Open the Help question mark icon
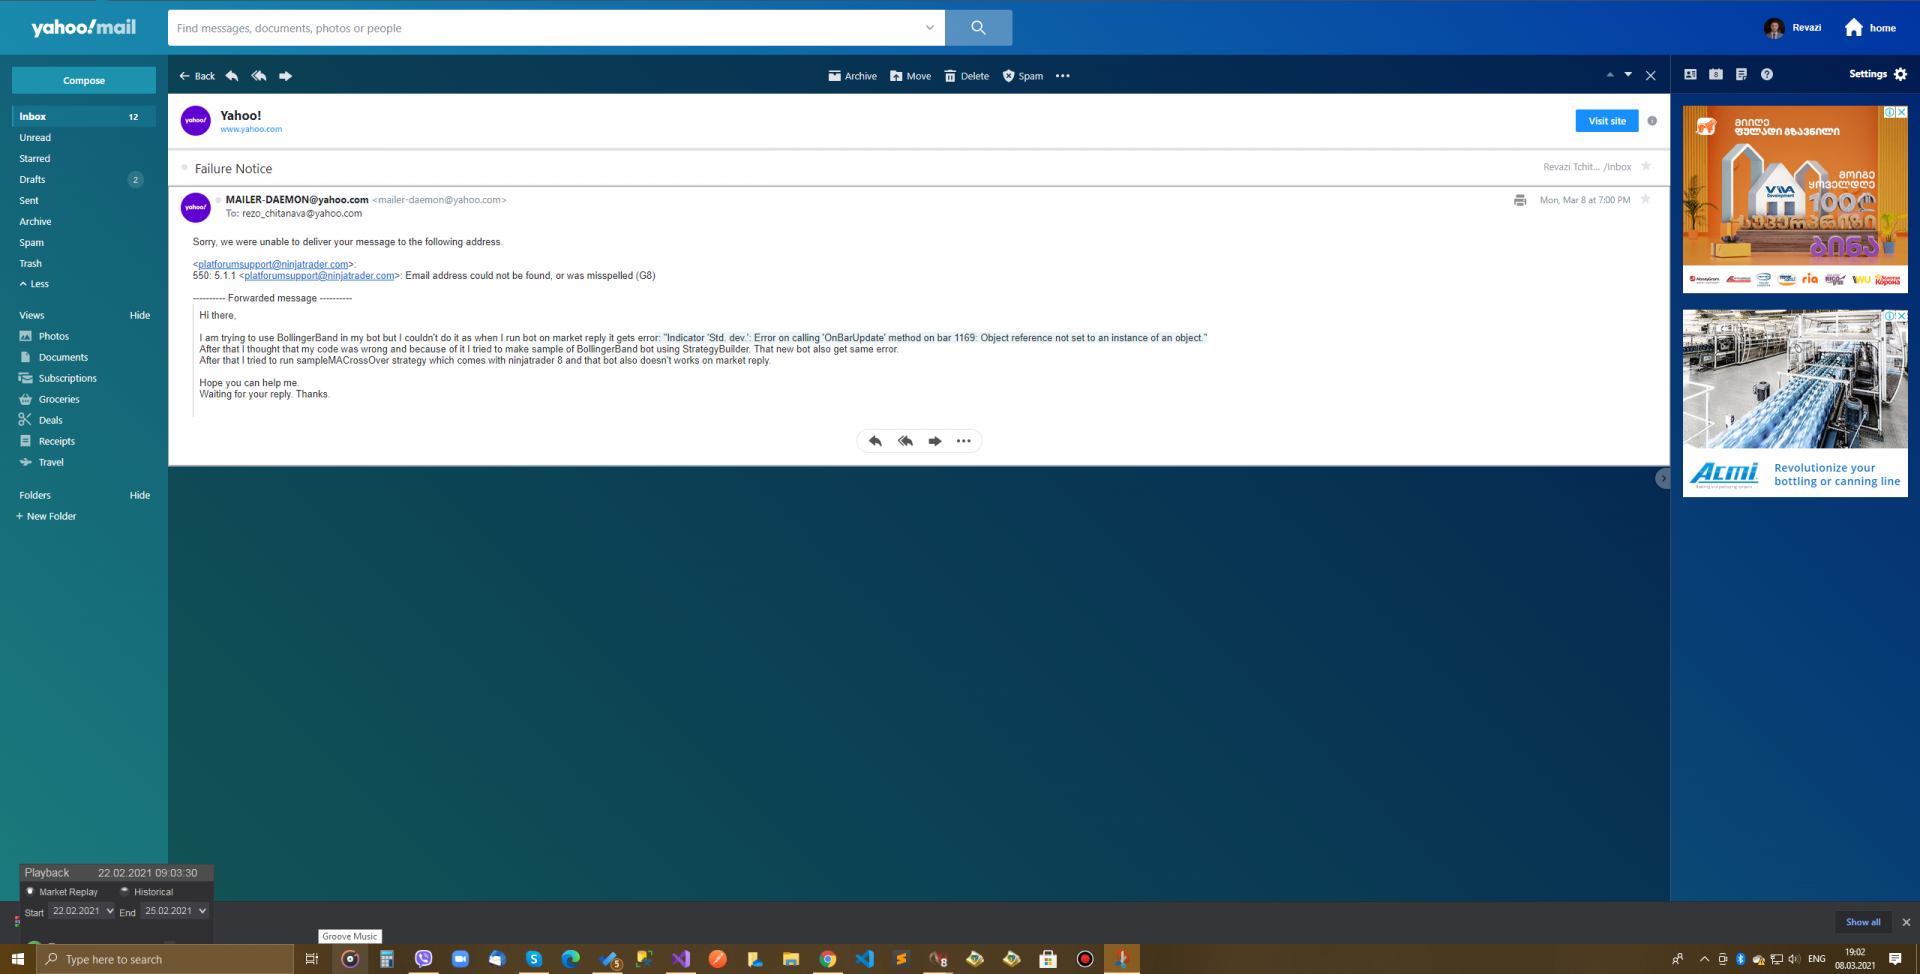This screenshot has height=974, width=1920. [1767, 74]
